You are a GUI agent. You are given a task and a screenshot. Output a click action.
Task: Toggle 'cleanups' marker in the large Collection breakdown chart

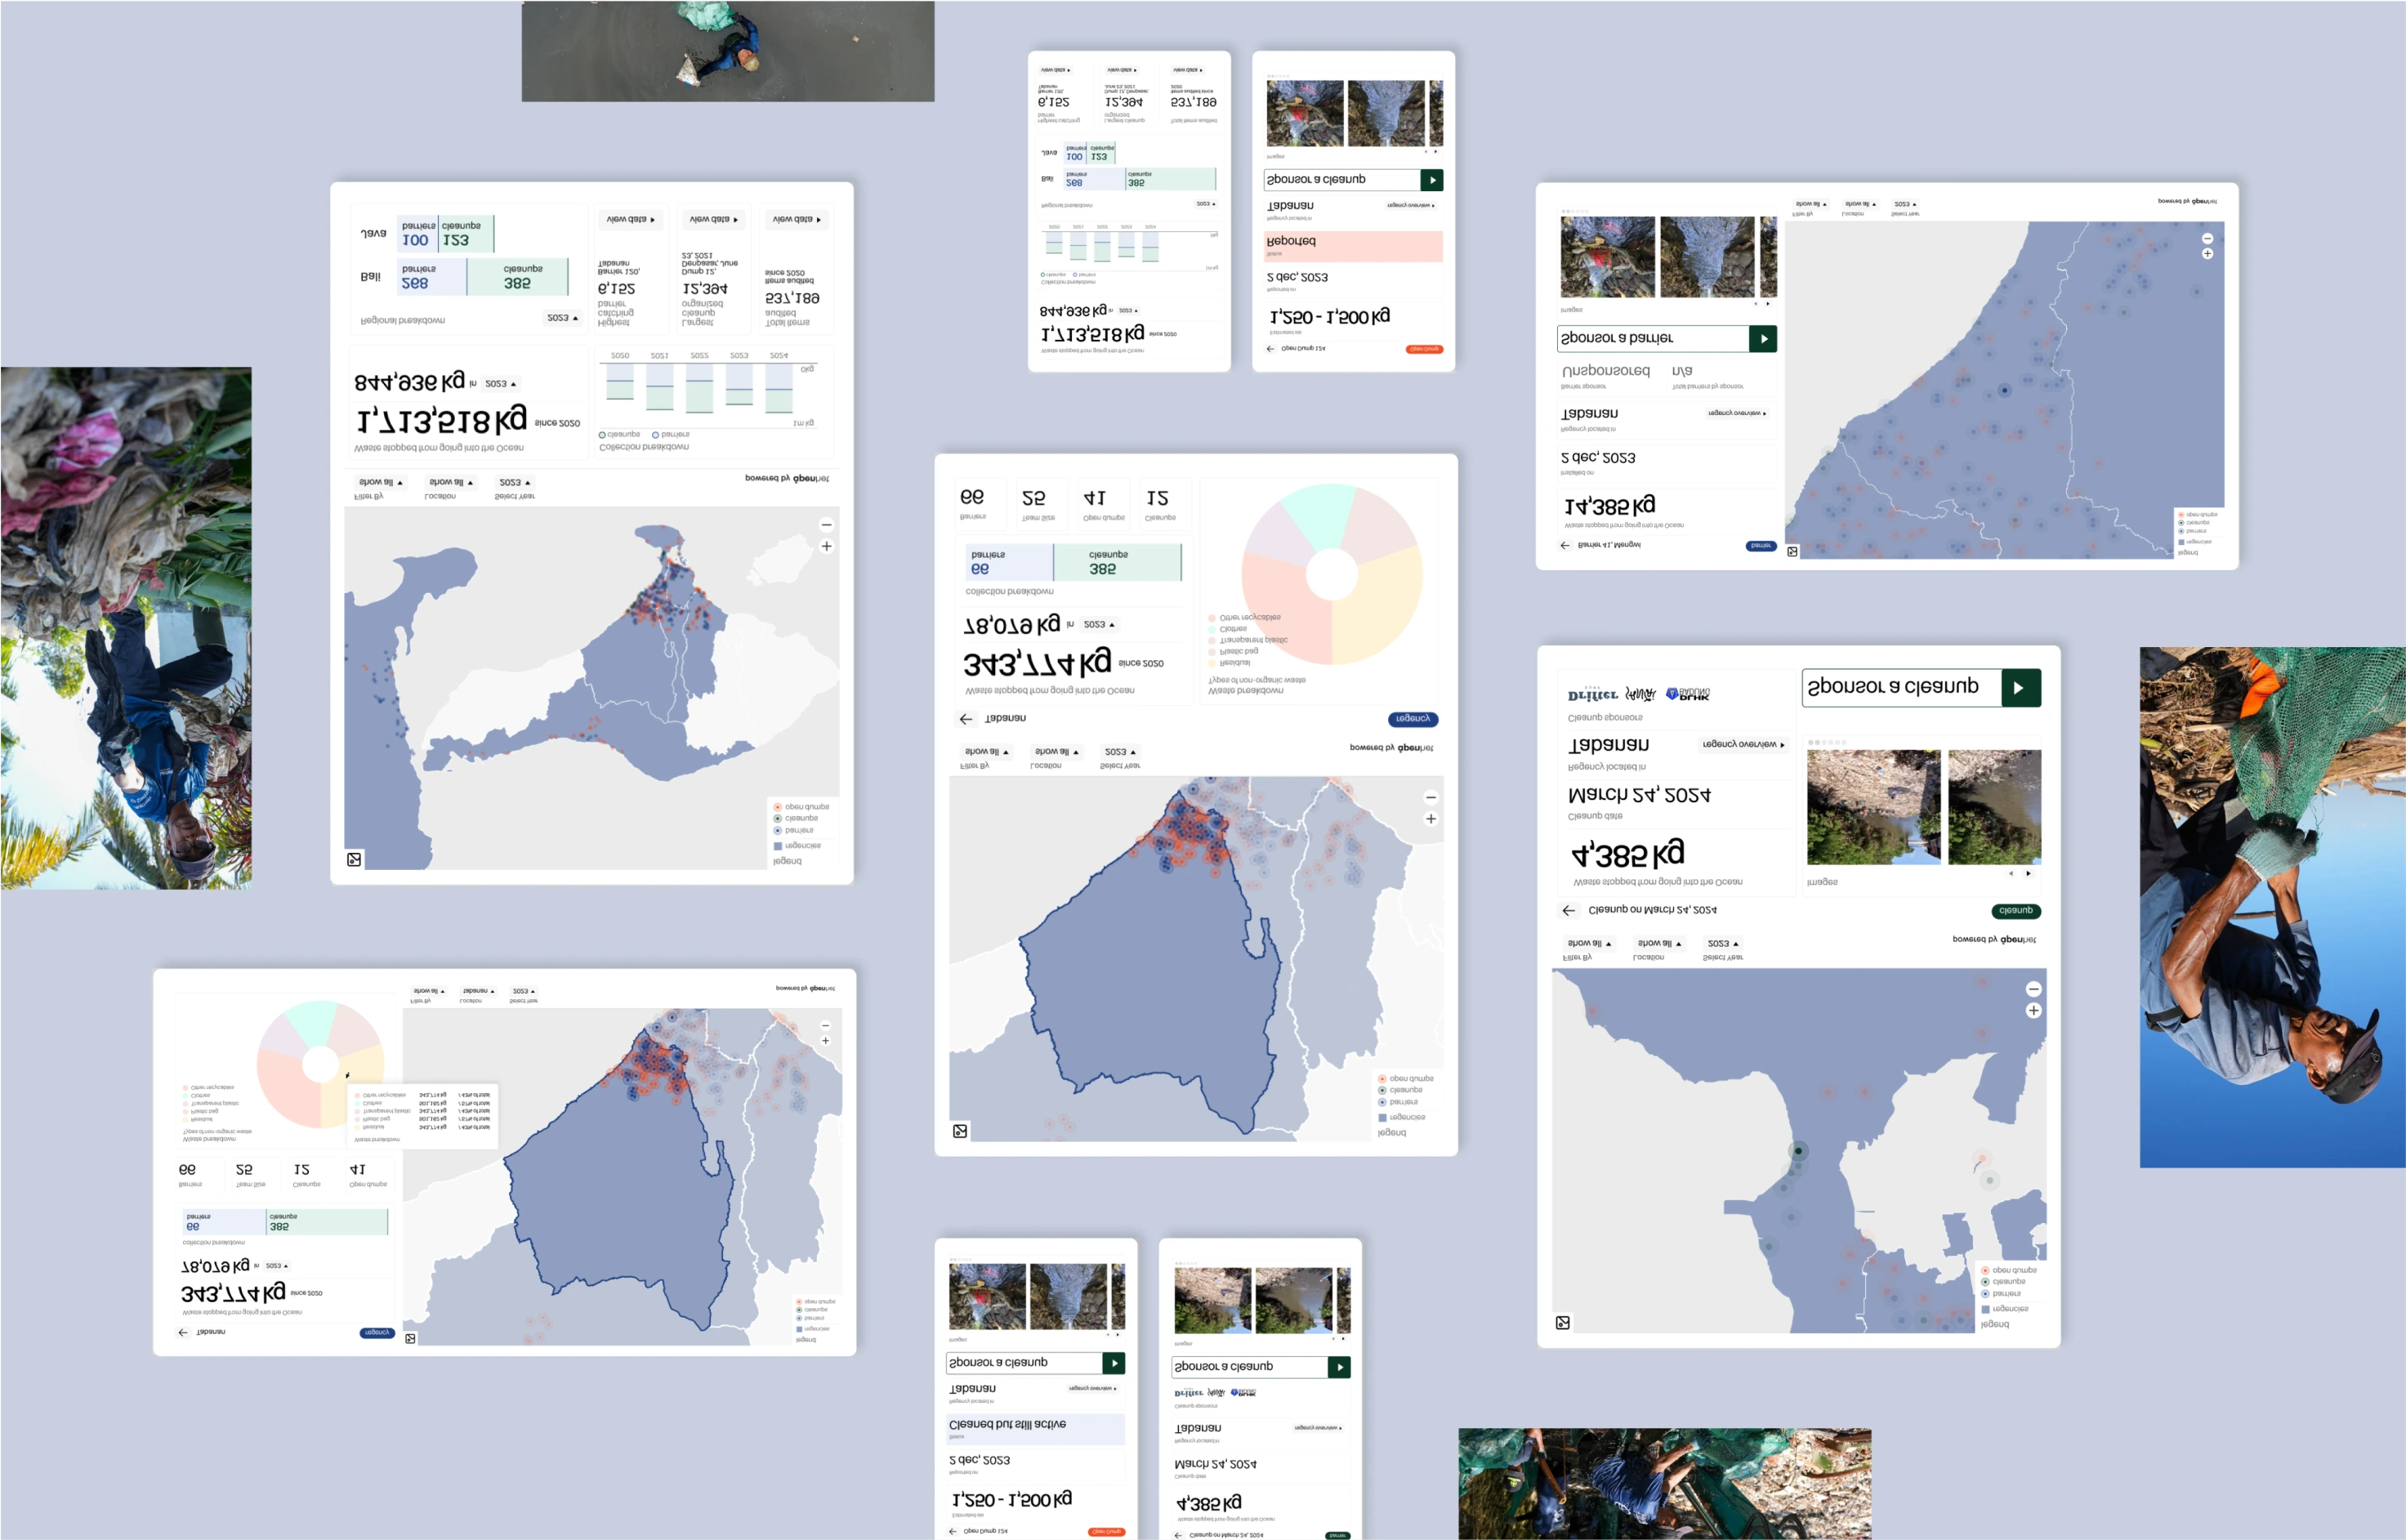(x=603, y=435)
